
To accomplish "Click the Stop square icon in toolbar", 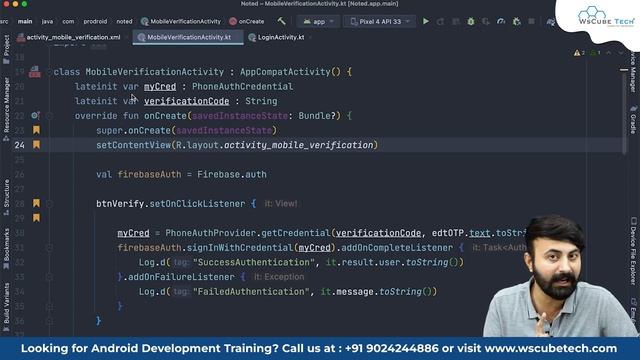I will pos(531,21).
